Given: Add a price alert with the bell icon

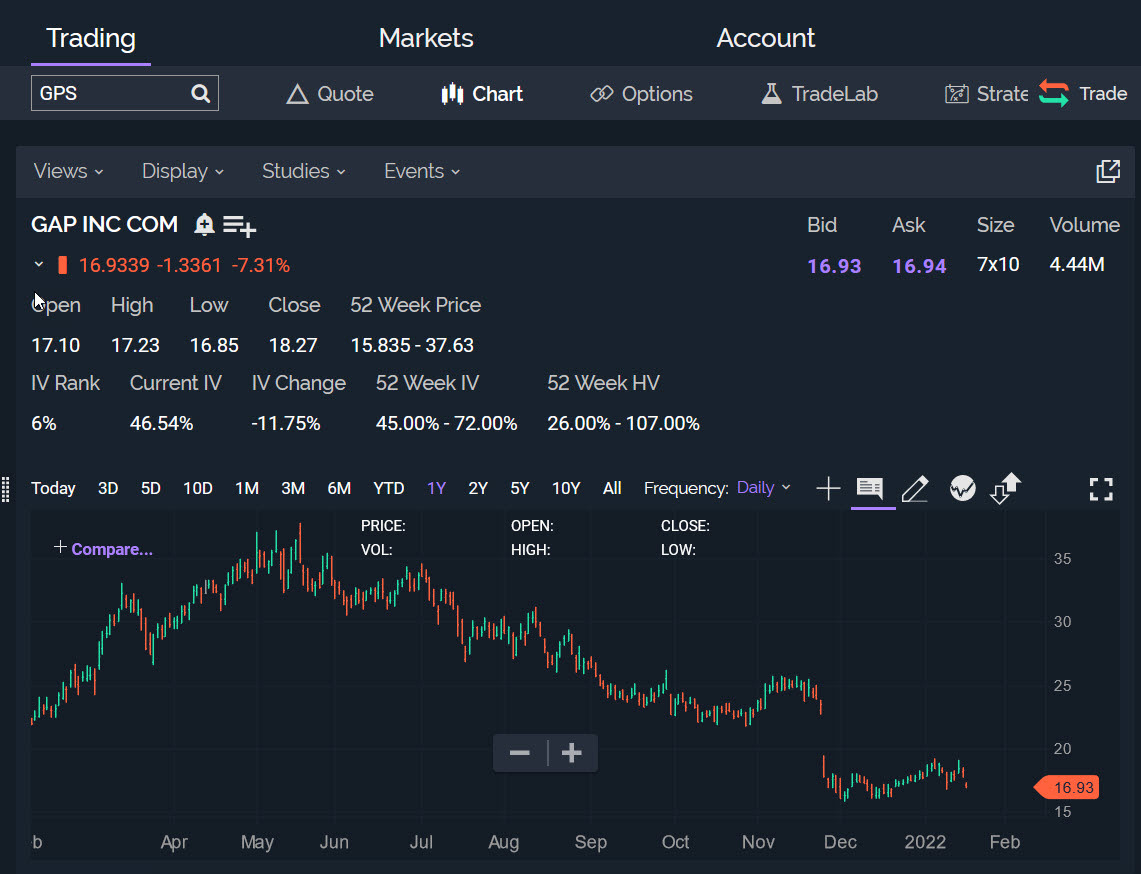Looking at the screenshot, I should point(204,224).
